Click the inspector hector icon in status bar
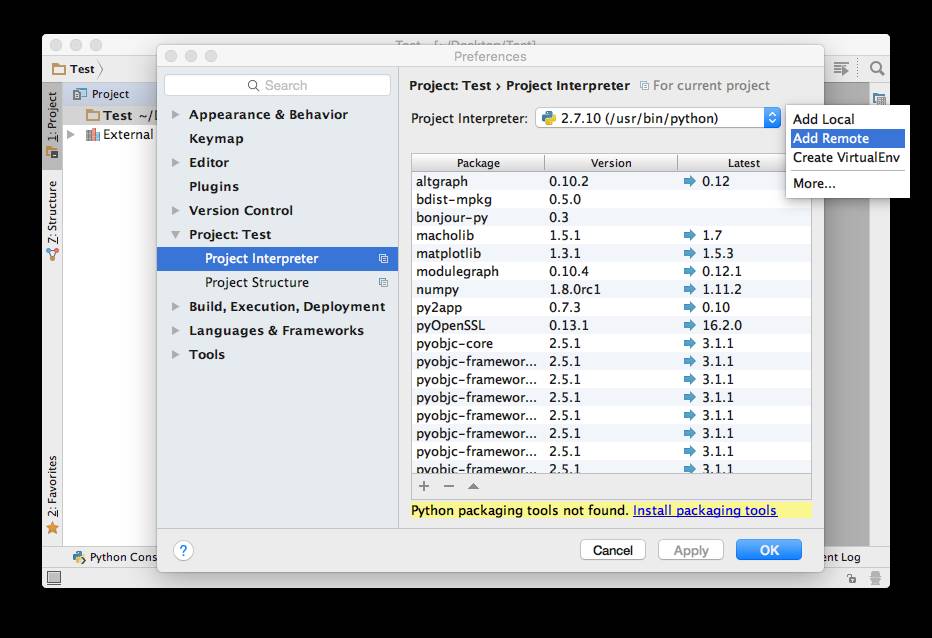Image resolution: width=932 pixels, height=638 pixels. point(876,578)
